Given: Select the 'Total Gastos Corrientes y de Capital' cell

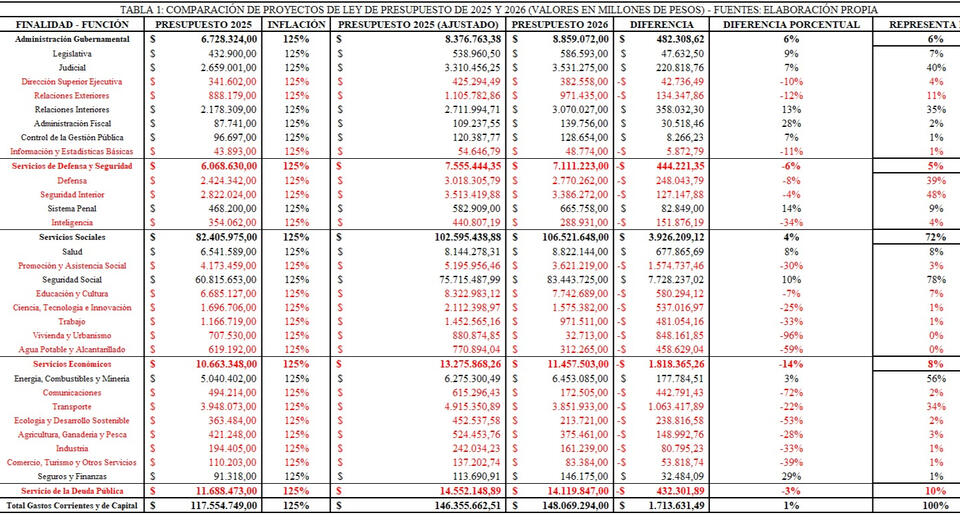Looking at the screenshot, I should (71, 507).
